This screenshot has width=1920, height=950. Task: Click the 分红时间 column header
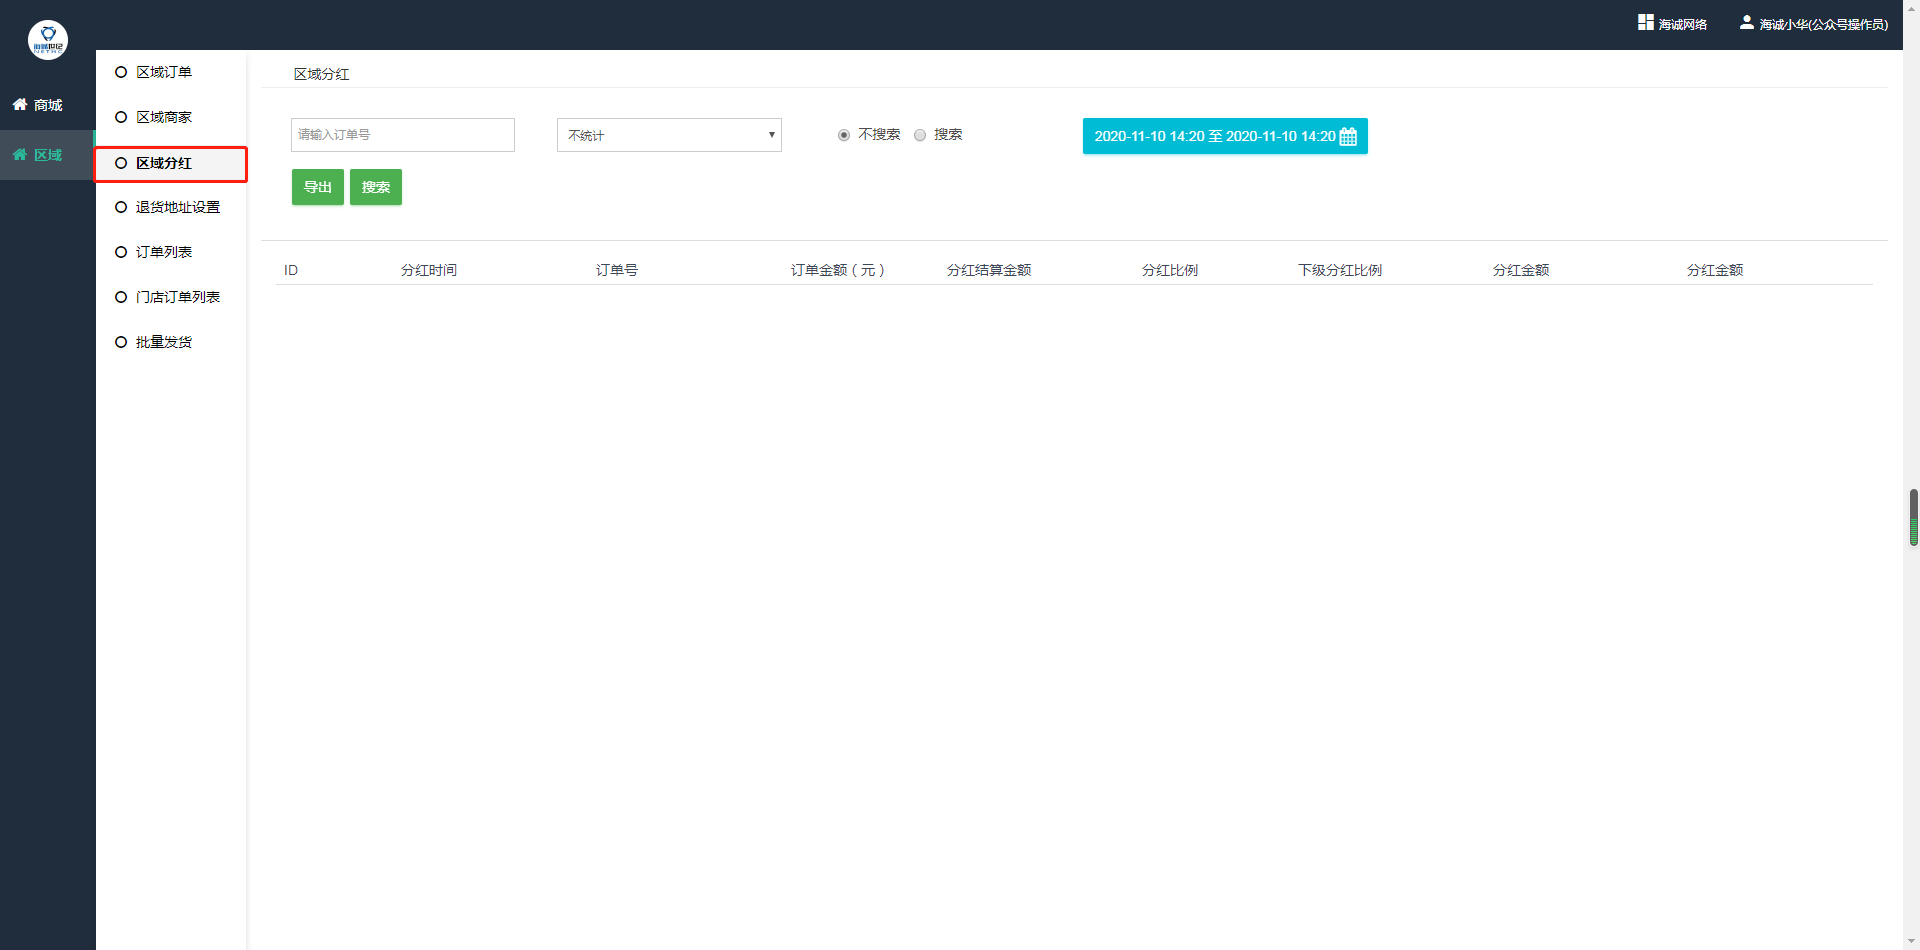[429, 270]
